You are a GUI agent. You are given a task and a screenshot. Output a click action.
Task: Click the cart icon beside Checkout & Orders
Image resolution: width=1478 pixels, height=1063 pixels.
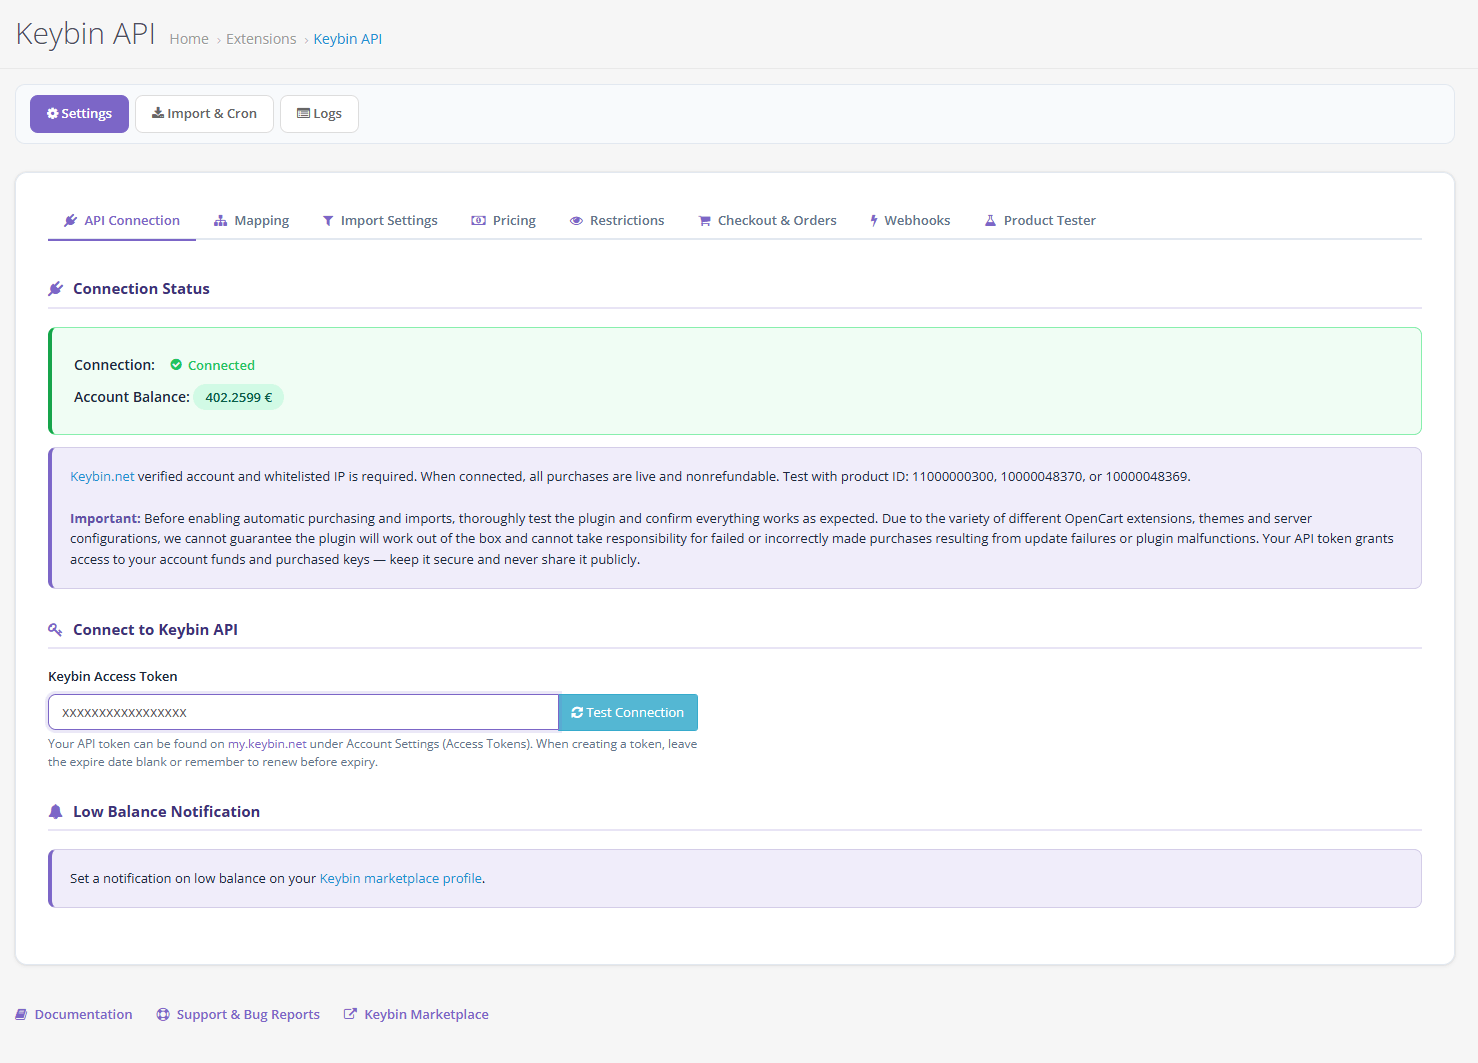[705, 221]
